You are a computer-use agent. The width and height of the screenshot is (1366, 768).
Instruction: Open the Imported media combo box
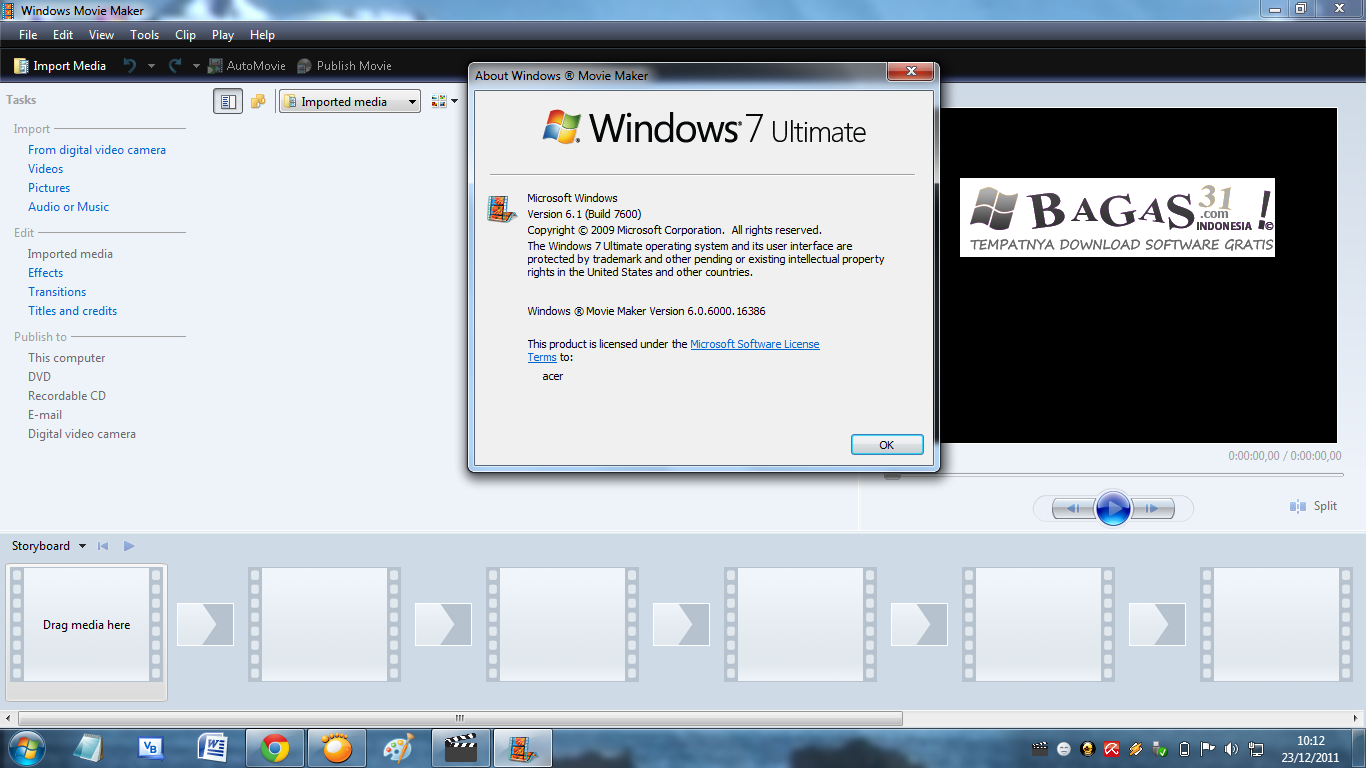349,101
